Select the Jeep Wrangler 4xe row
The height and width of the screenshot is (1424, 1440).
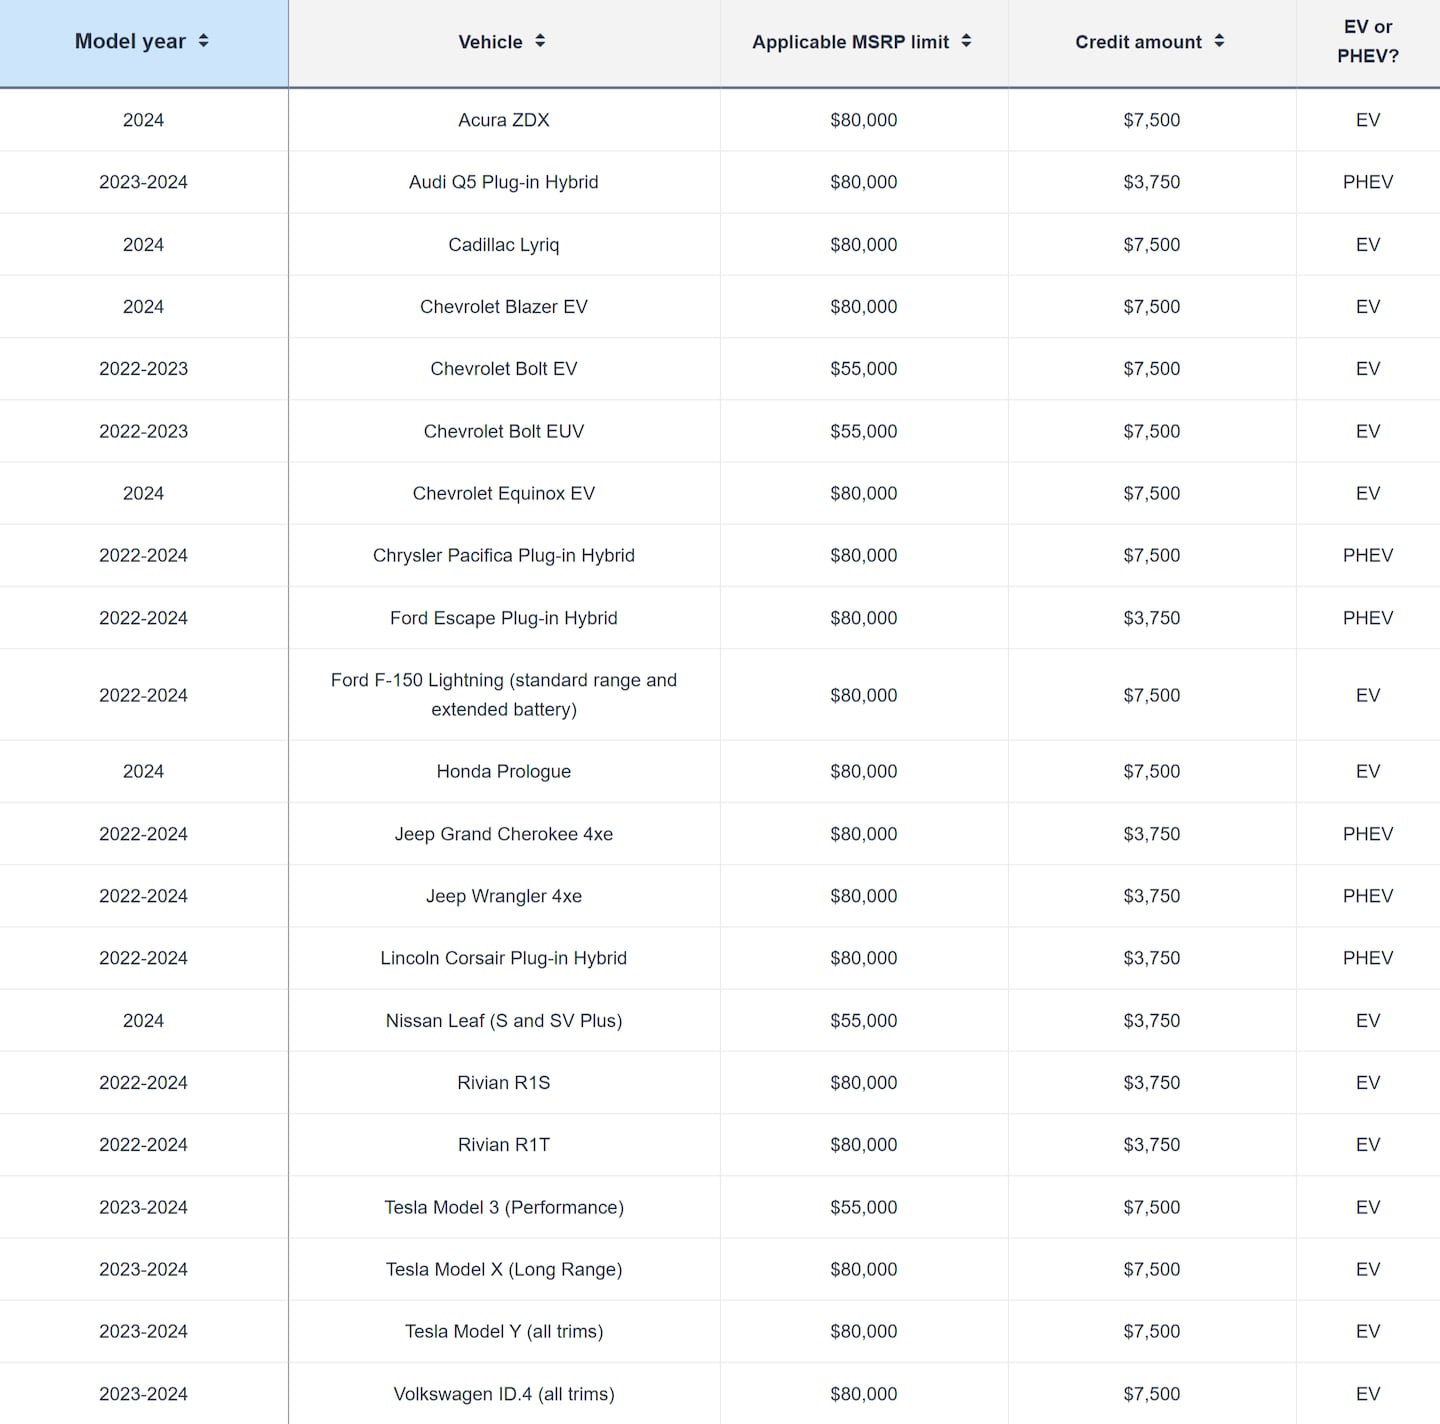pyautogui.click(x=503, y=896)
